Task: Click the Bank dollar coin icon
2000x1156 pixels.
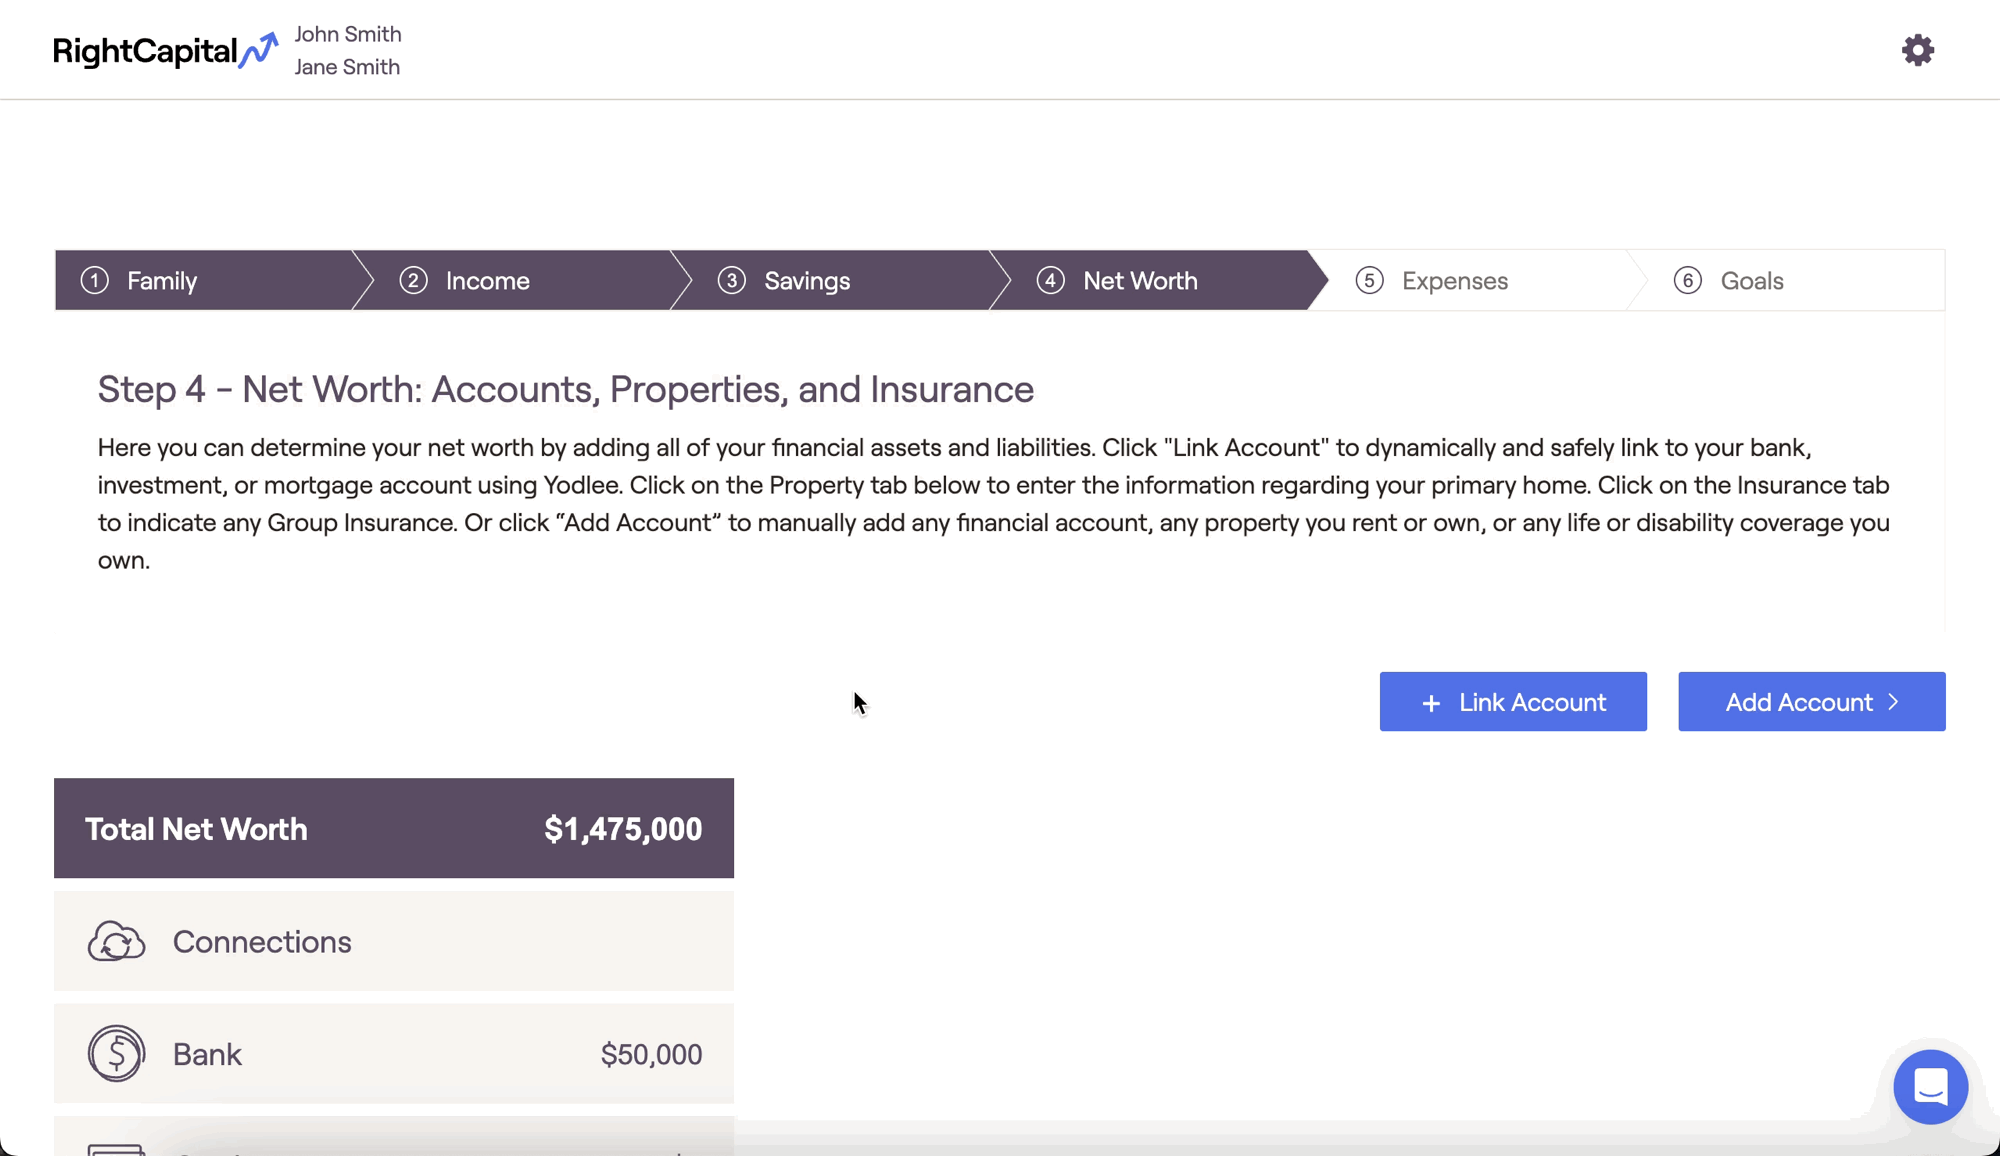Action: pos(116,1053)
